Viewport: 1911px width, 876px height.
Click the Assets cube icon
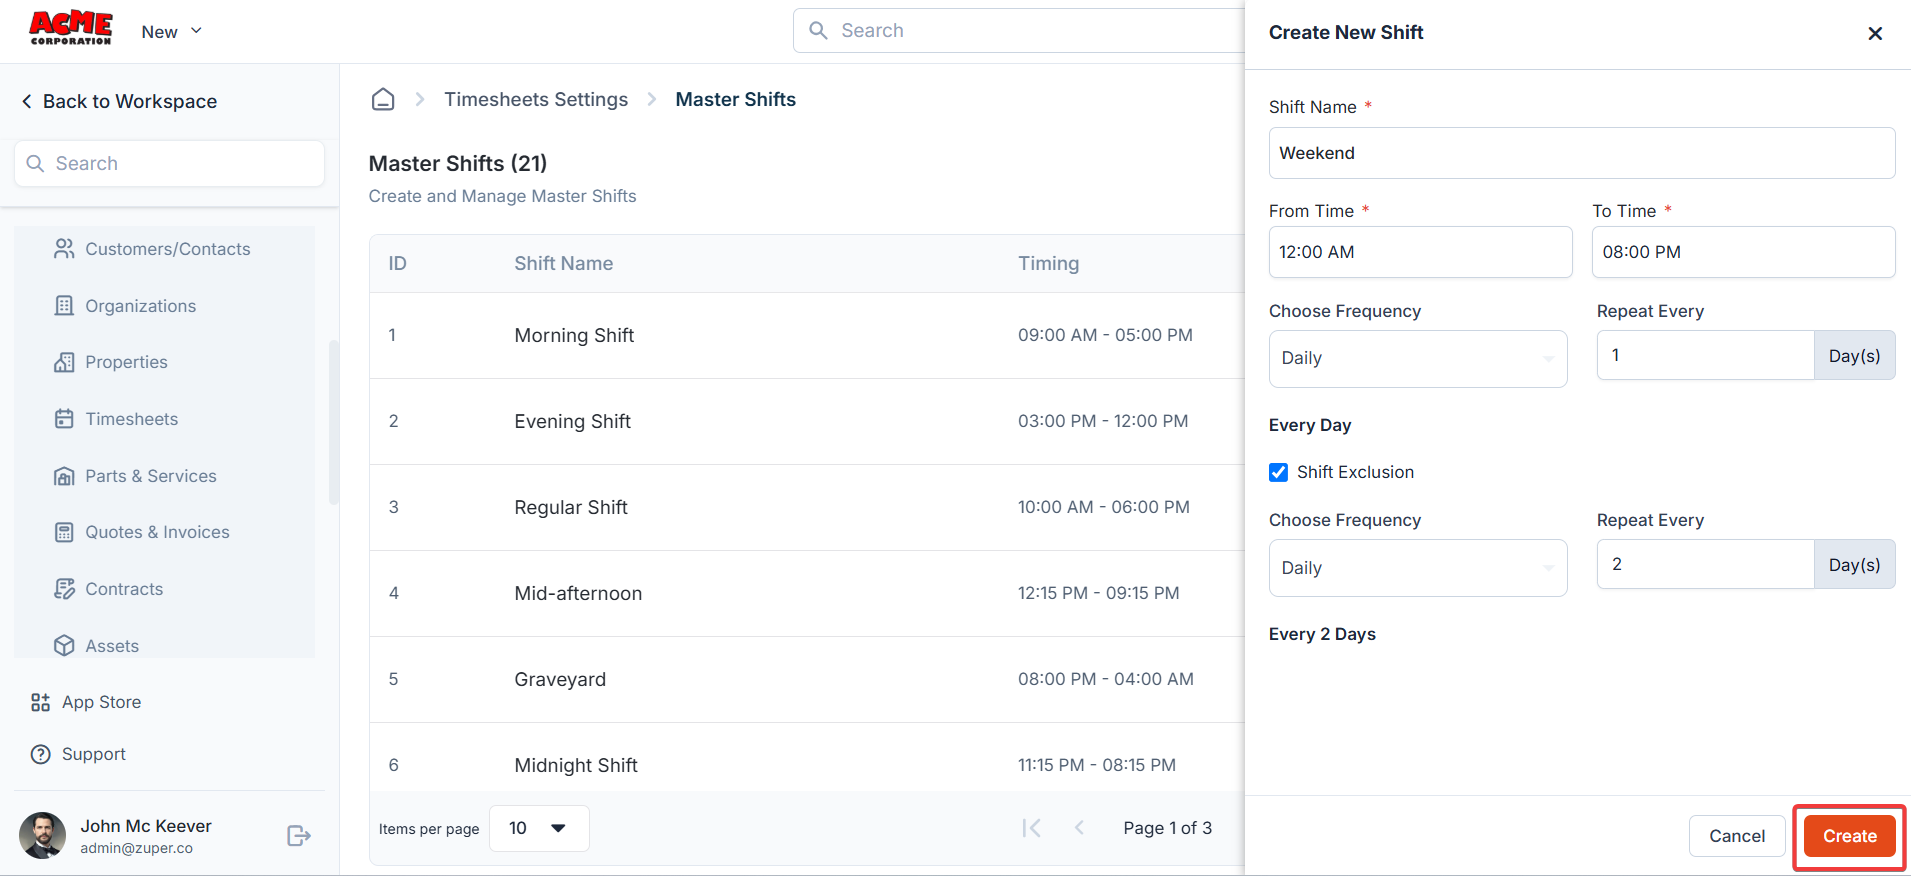(64, 646)
